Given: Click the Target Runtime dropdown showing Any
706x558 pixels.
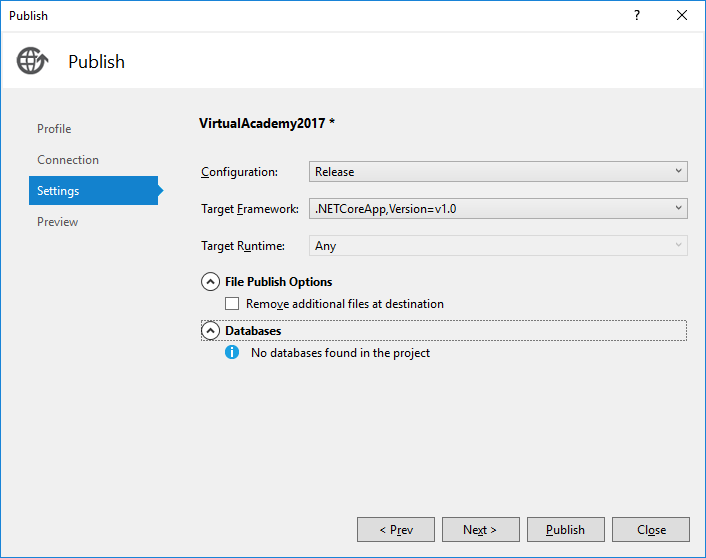Looking at the screenshot, I should point(498,245).
